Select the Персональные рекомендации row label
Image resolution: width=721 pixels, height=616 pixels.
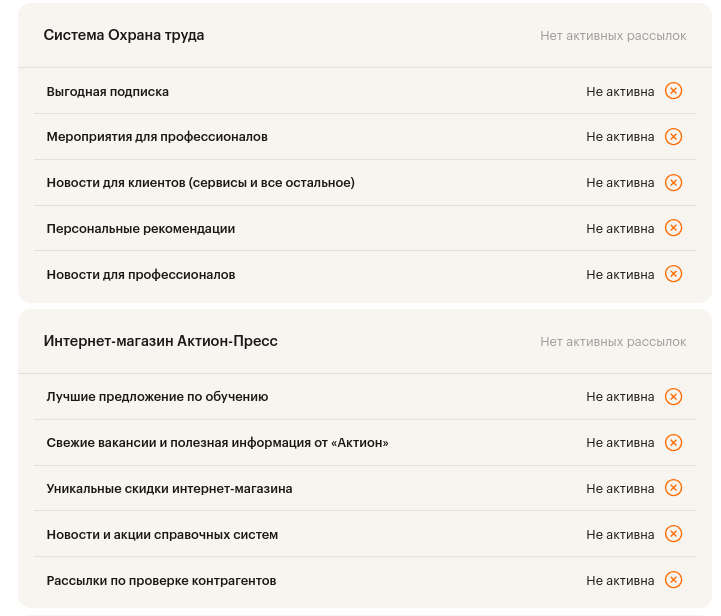[141, 229]
